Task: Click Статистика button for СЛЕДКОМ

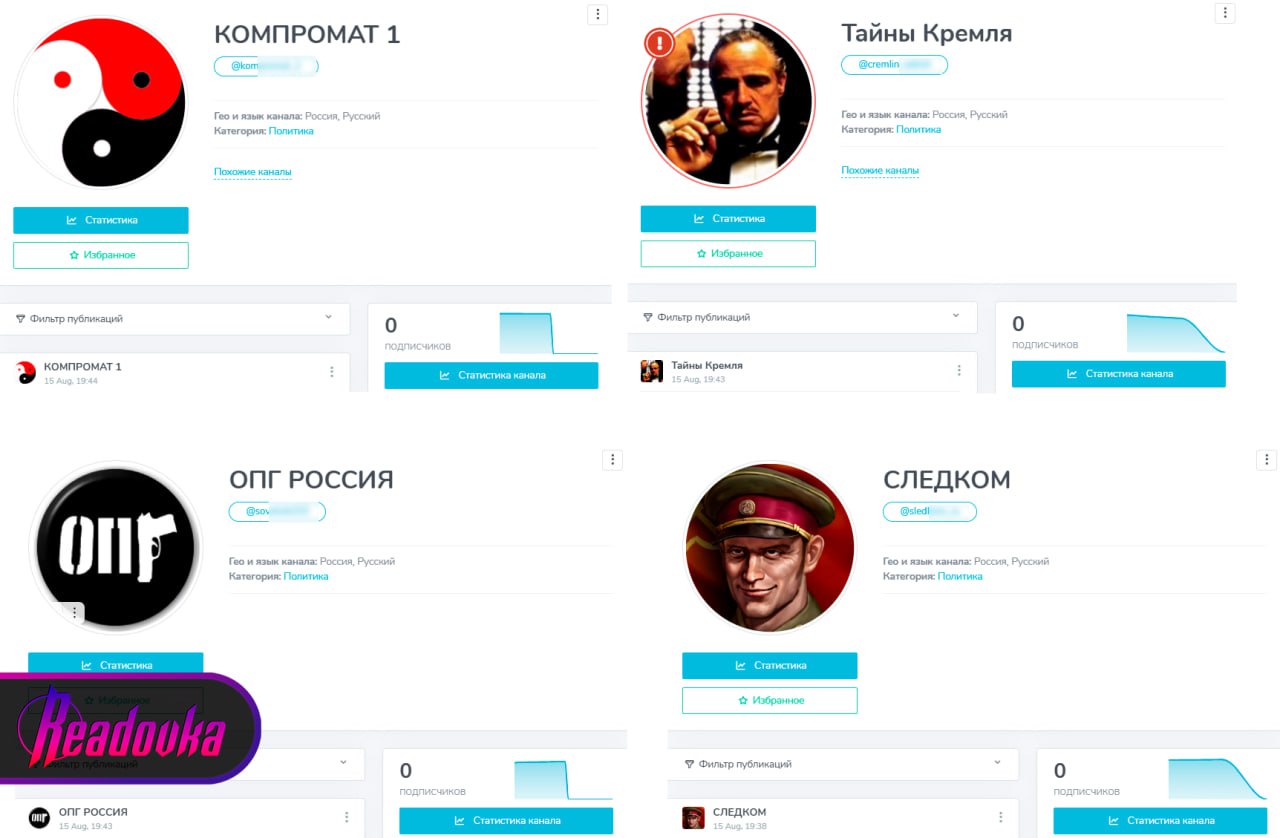Action: 770,665
